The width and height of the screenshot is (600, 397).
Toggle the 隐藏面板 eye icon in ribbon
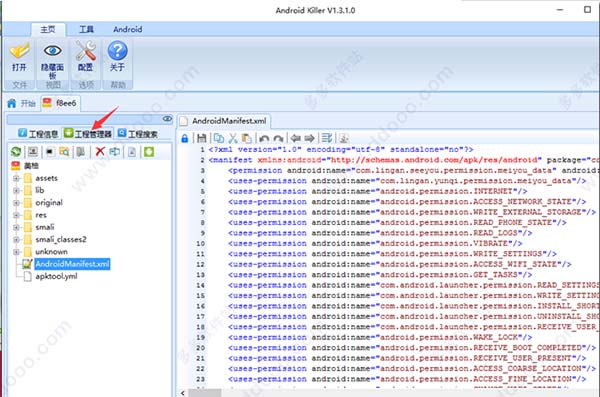pyautogui.click(x=52, y=50)
